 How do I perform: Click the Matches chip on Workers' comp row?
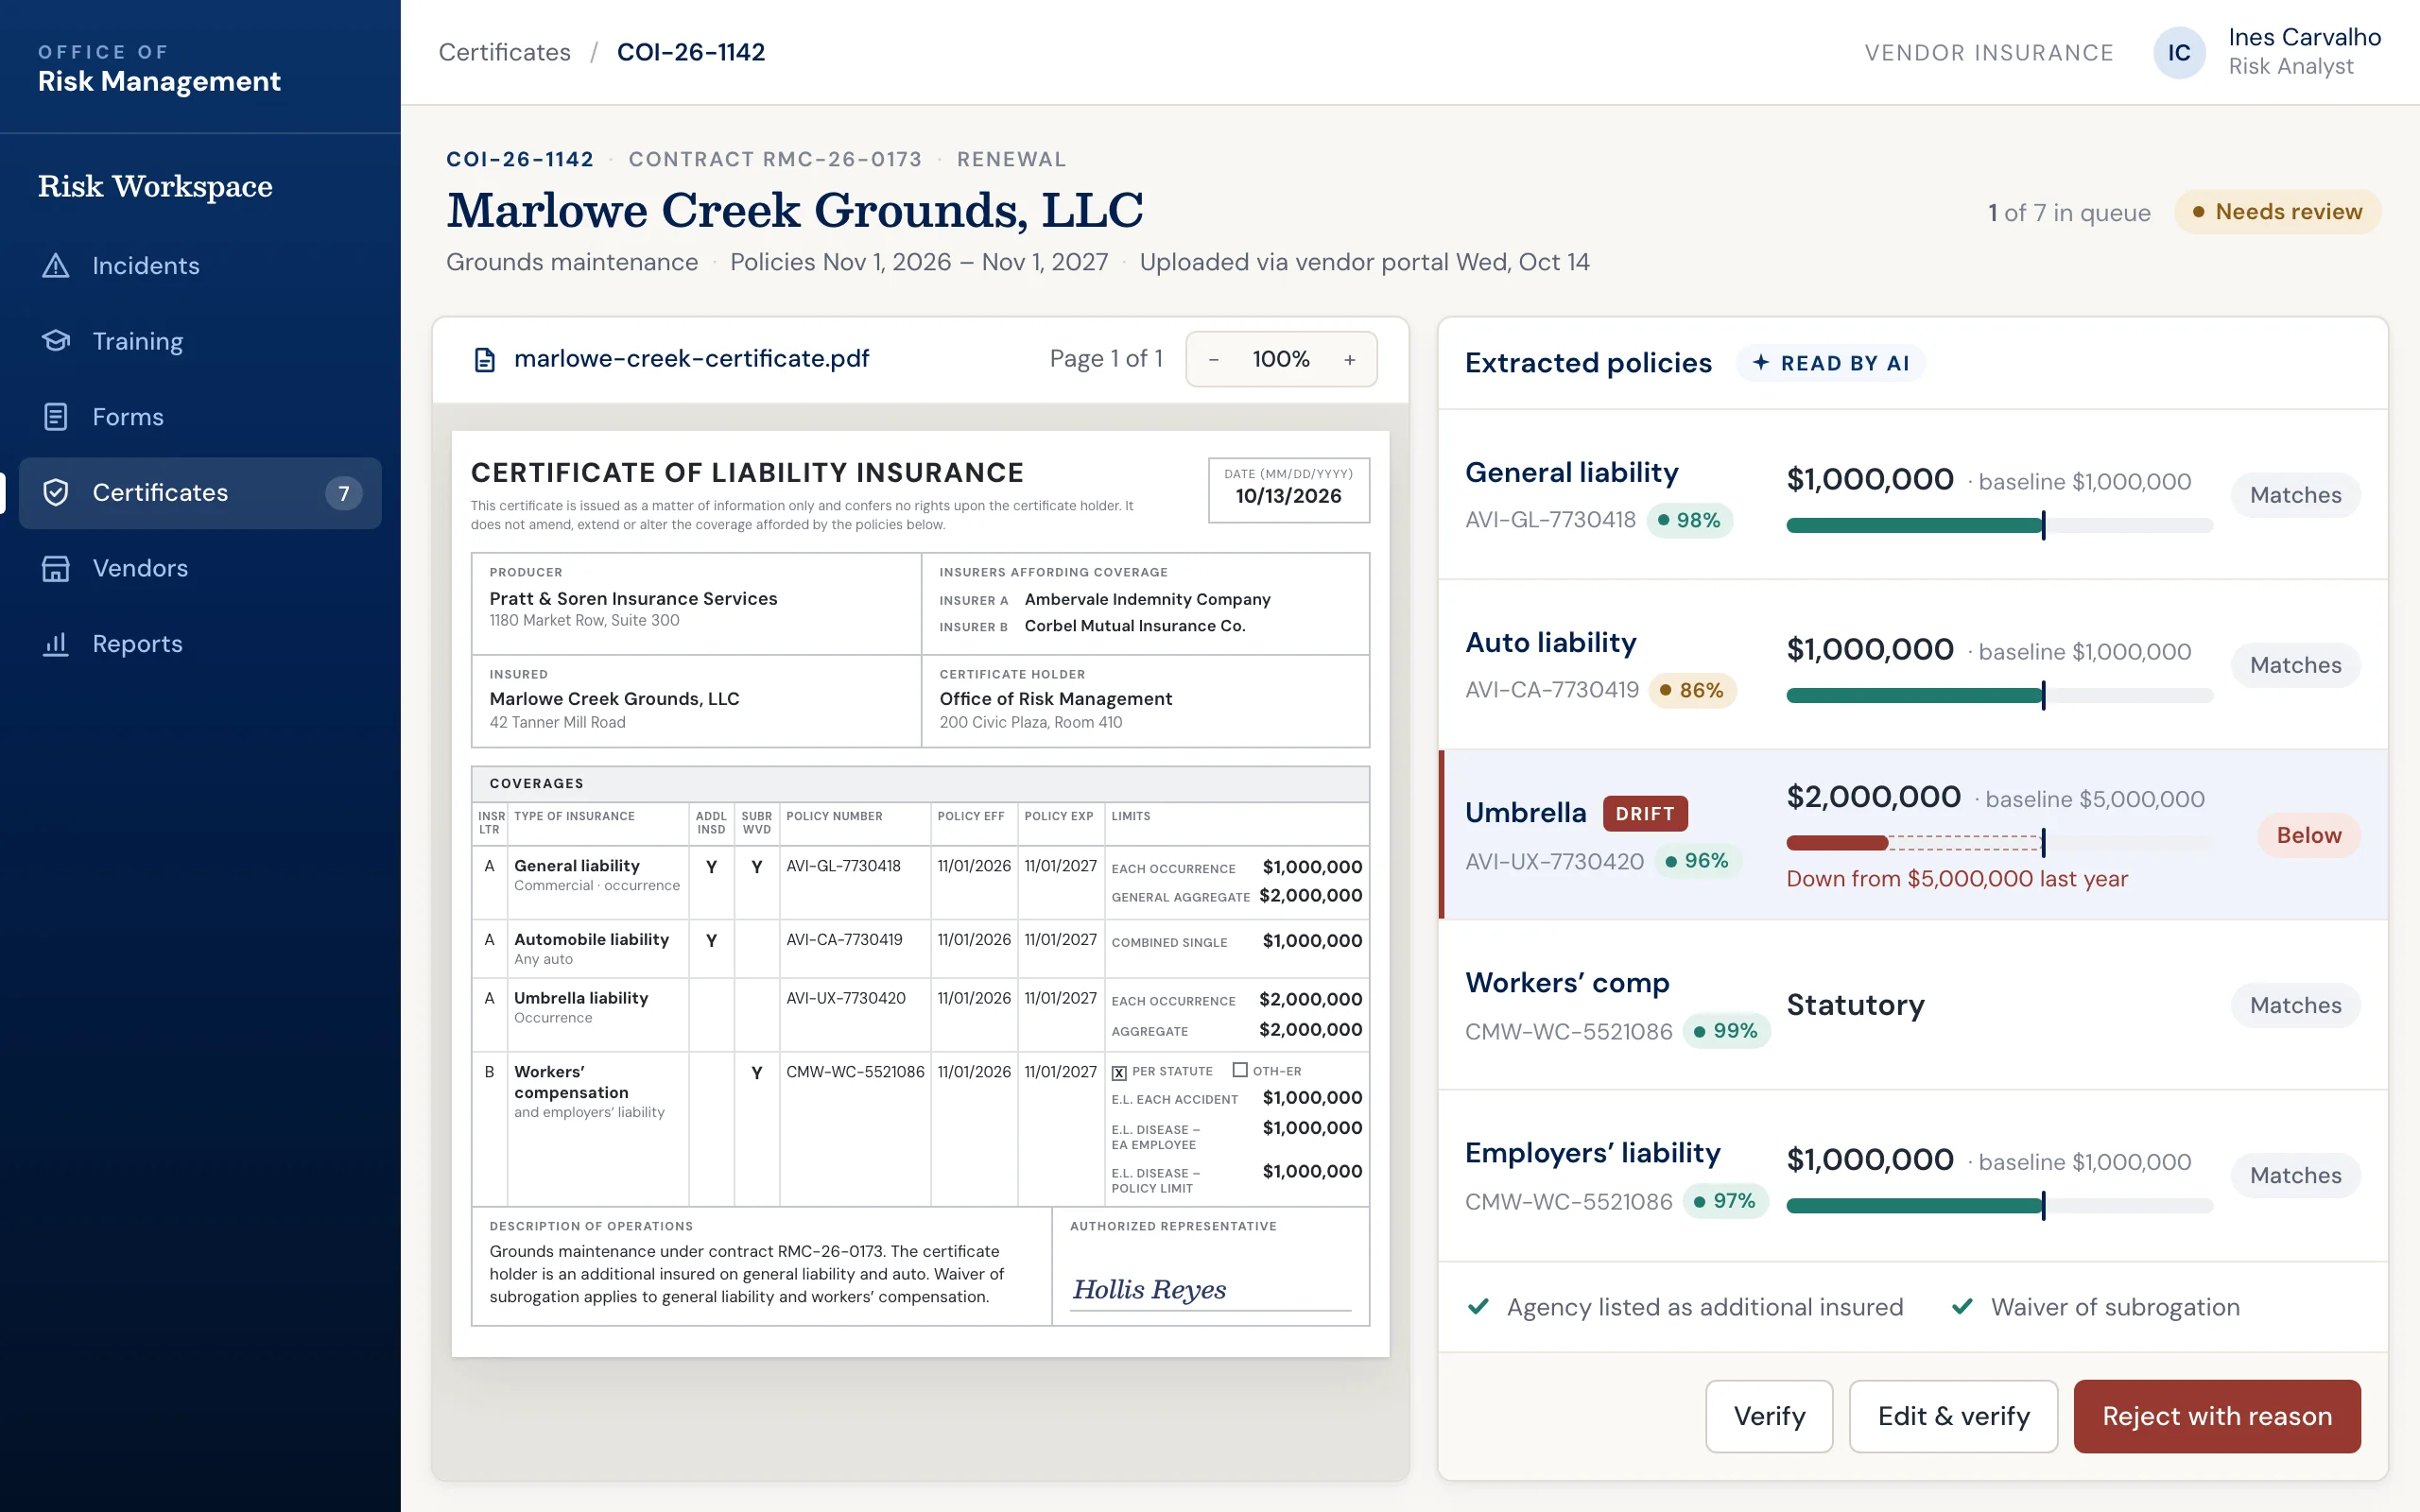point(2295,1005)
